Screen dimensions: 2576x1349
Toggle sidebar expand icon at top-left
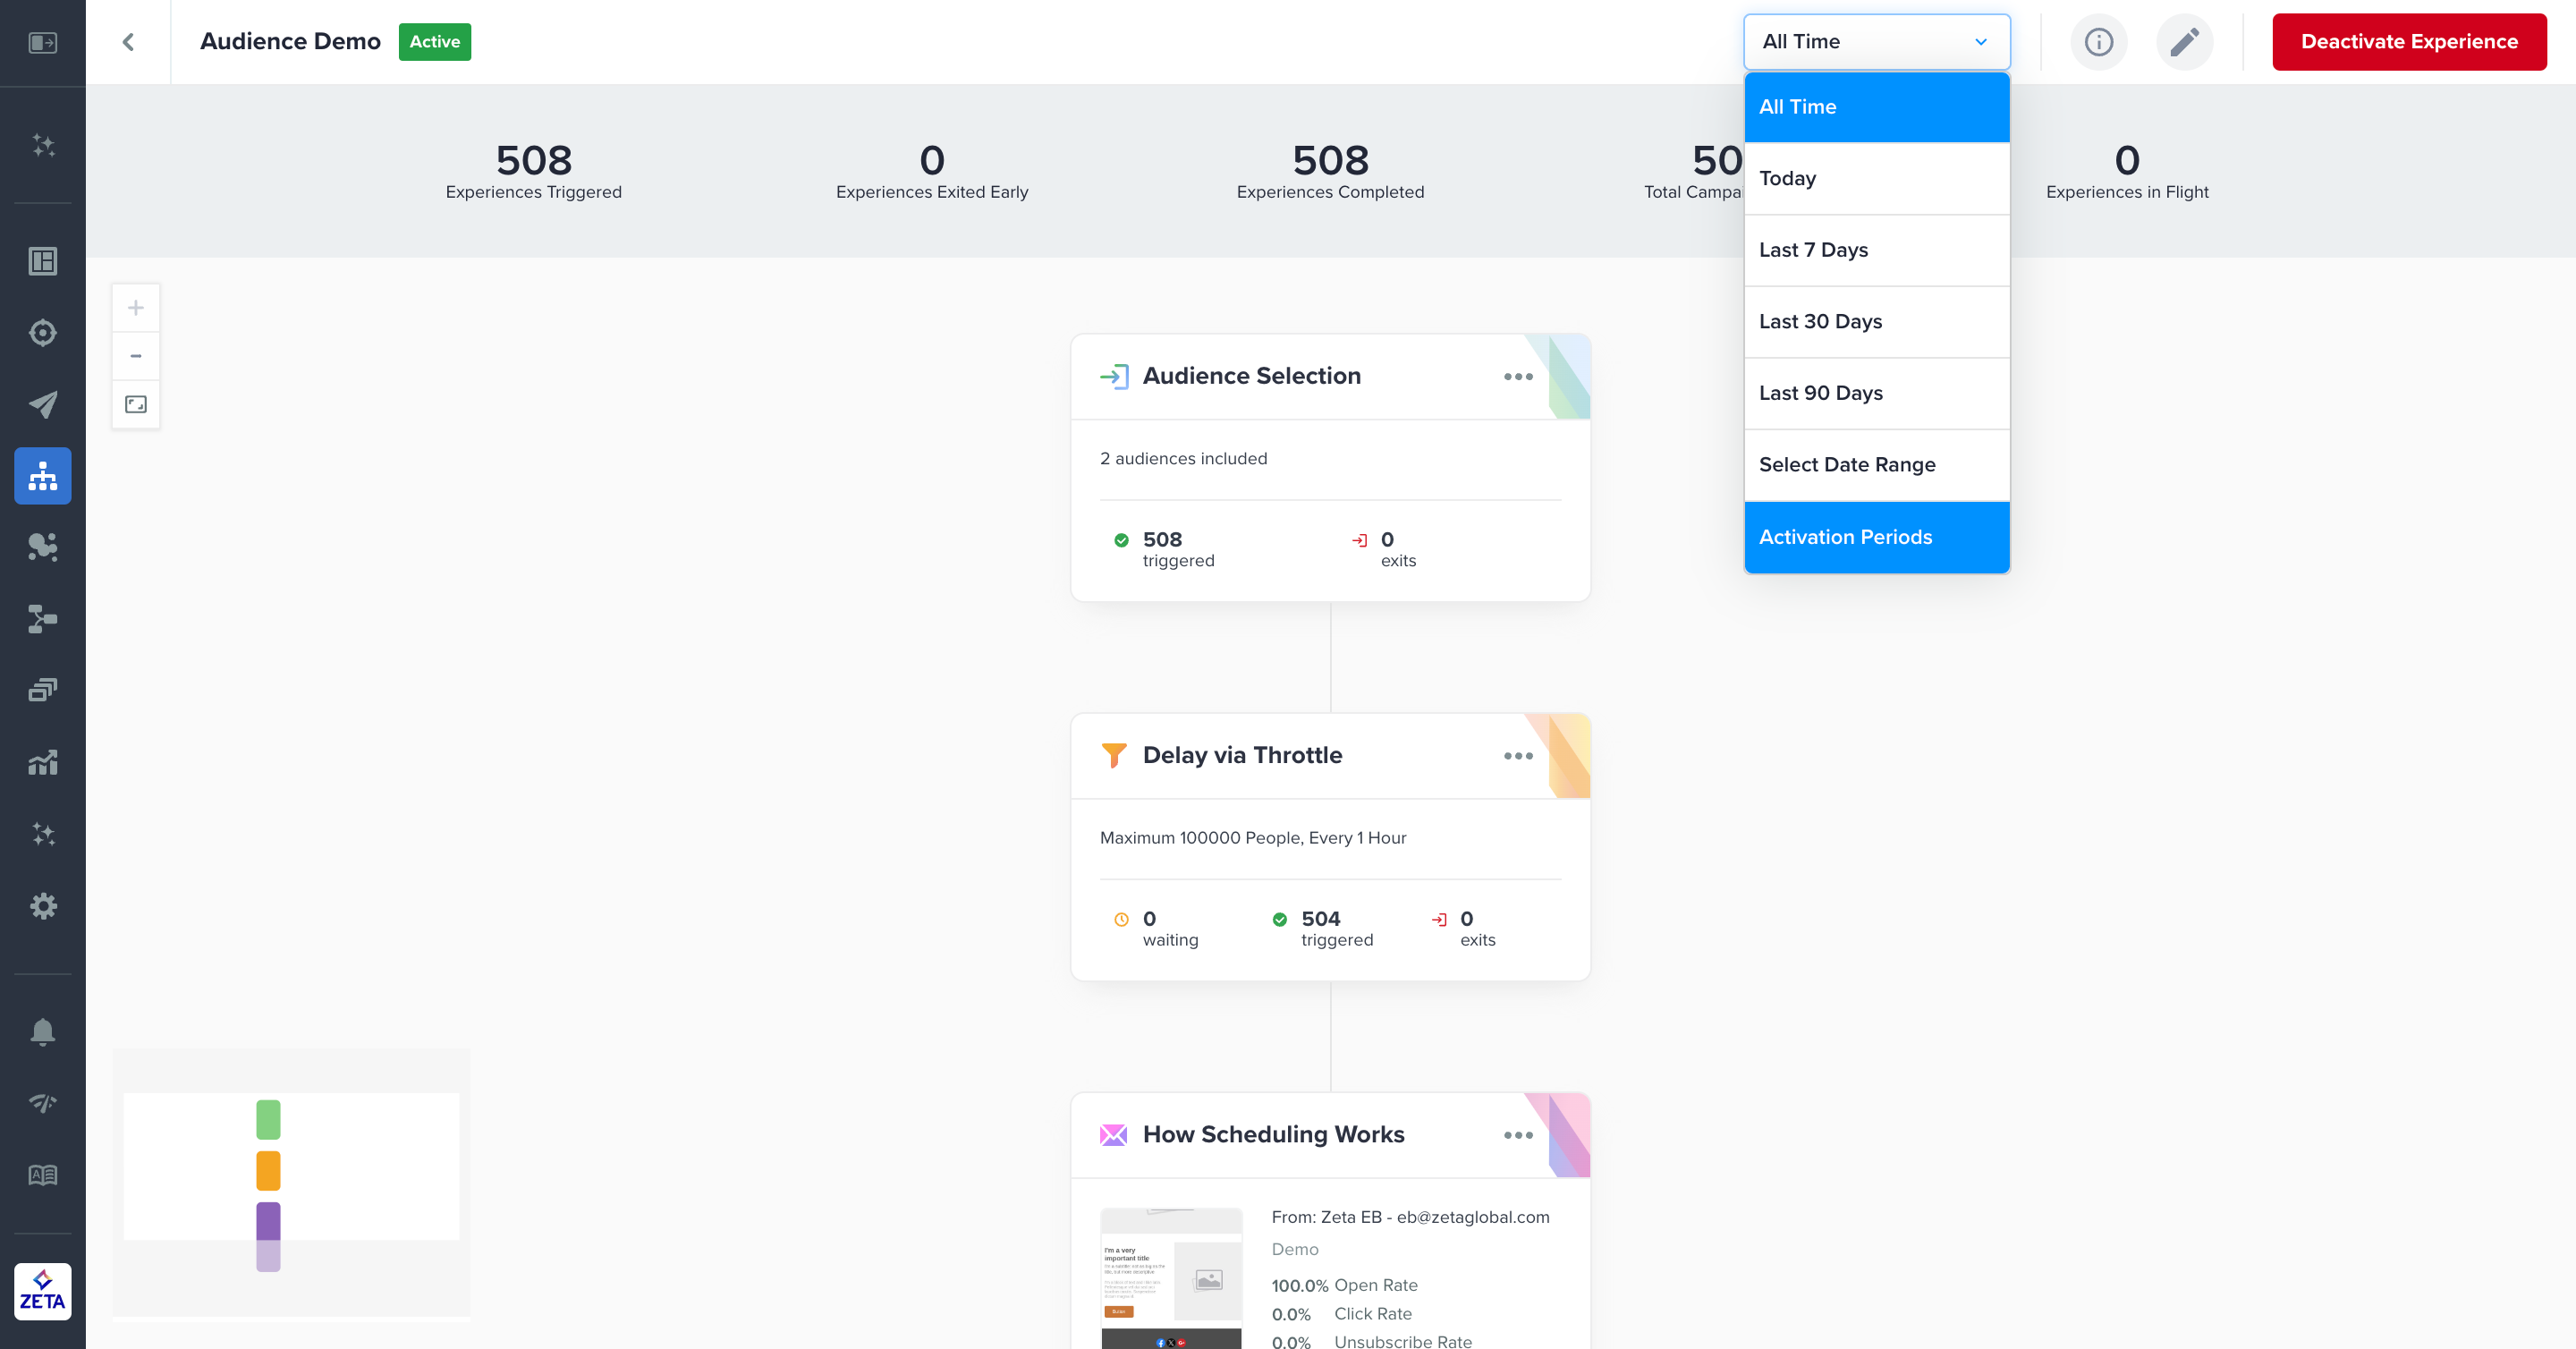pyautogui.click(x=42, y=42)
